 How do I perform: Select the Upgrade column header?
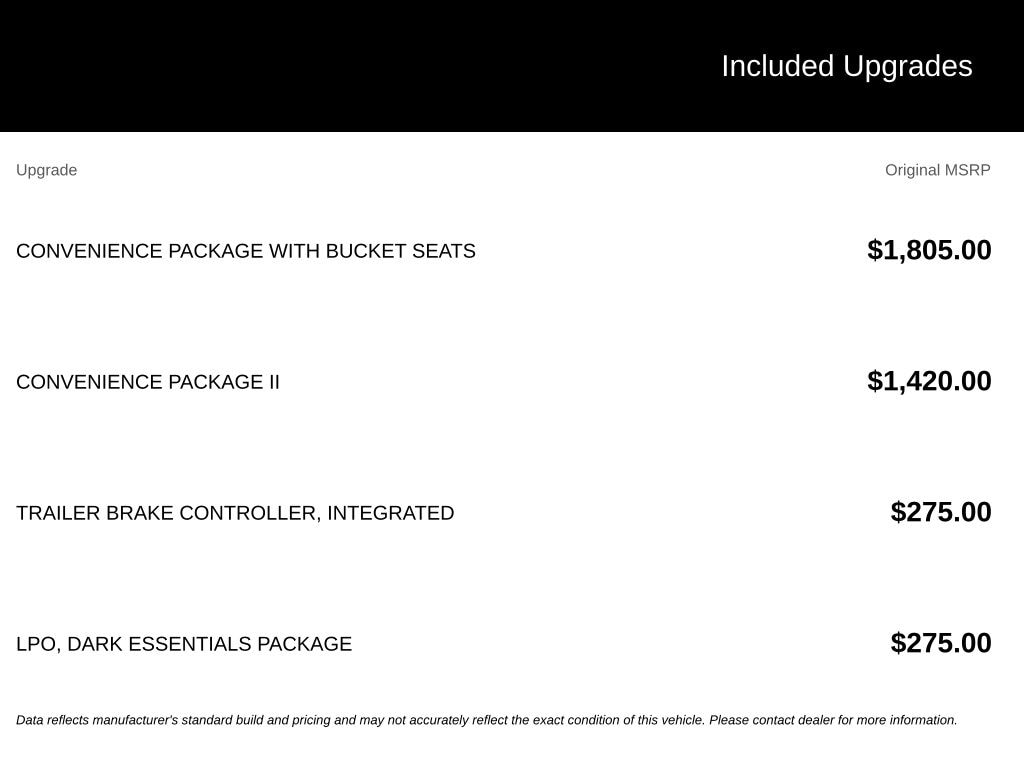click(46, 170)
